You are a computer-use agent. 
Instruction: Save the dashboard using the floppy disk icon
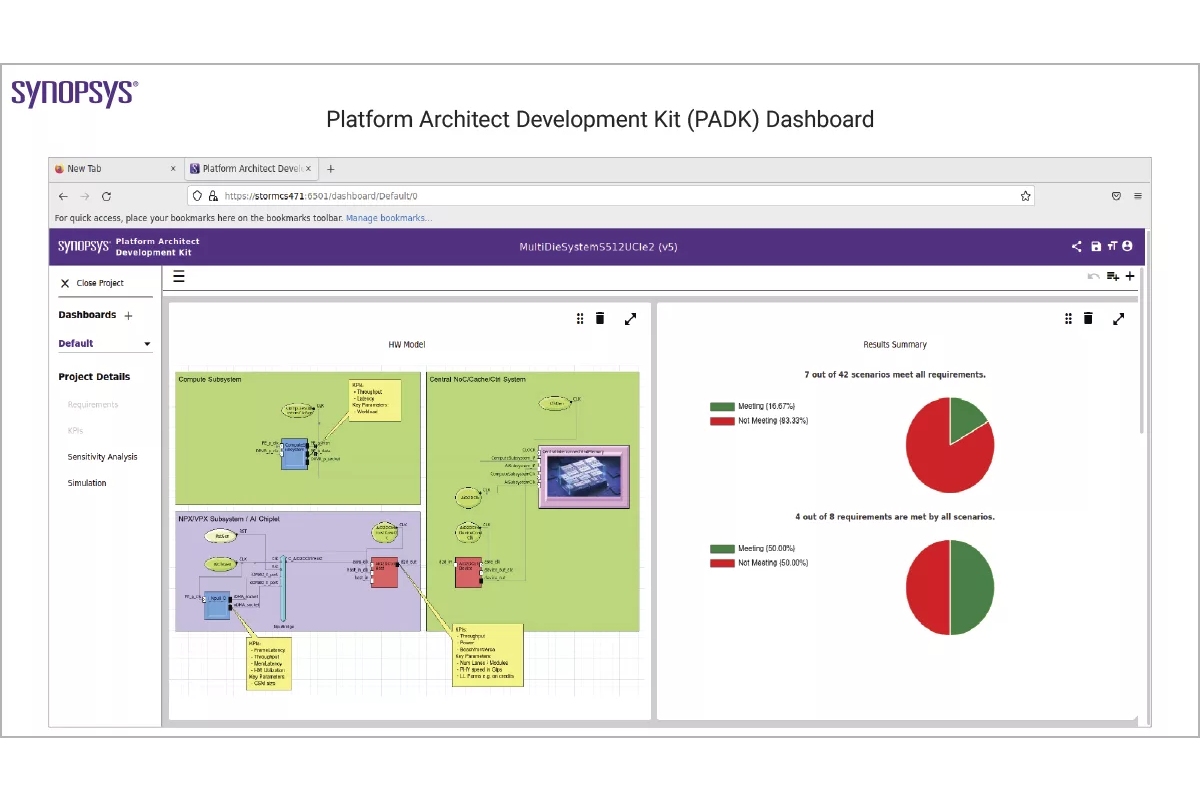1096,246
